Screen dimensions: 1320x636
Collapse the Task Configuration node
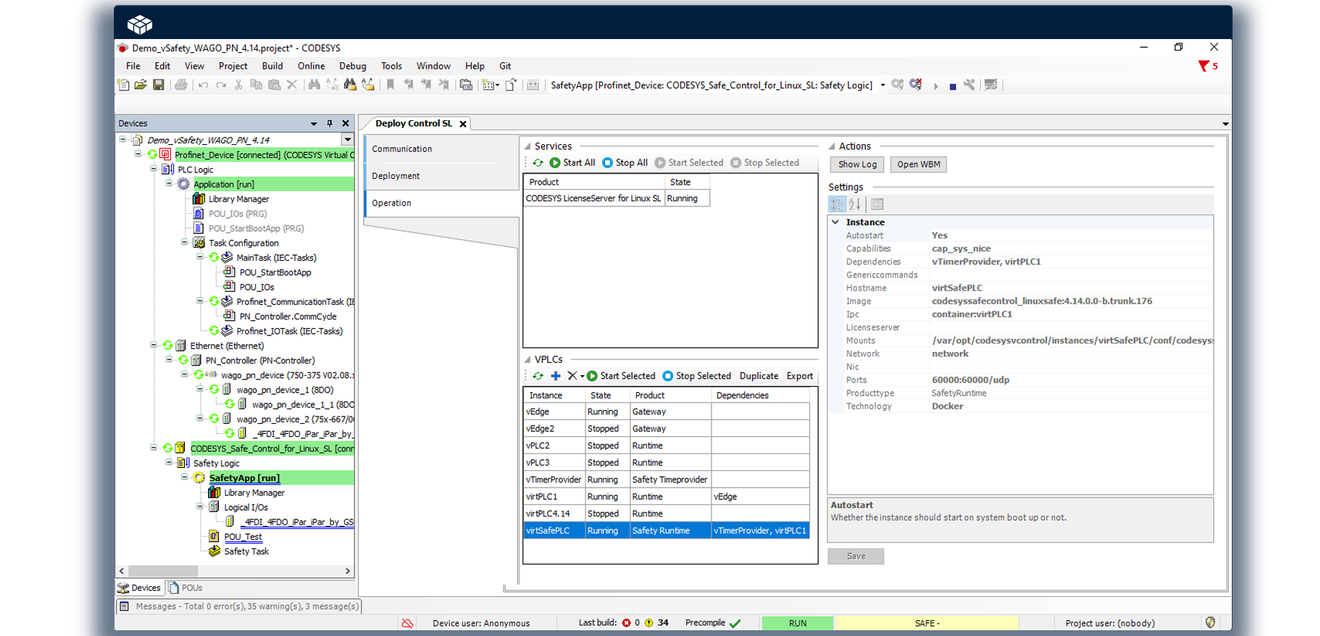185,243
